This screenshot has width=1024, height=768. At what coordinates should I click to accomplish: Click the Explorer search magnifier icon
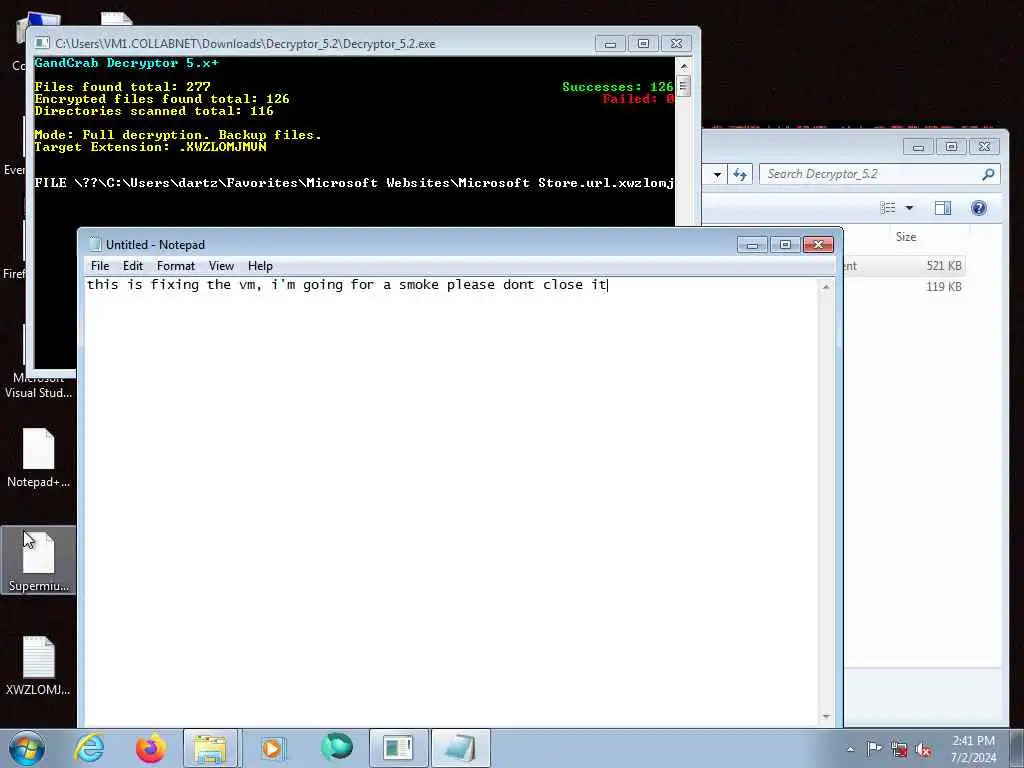pos(988,174)
